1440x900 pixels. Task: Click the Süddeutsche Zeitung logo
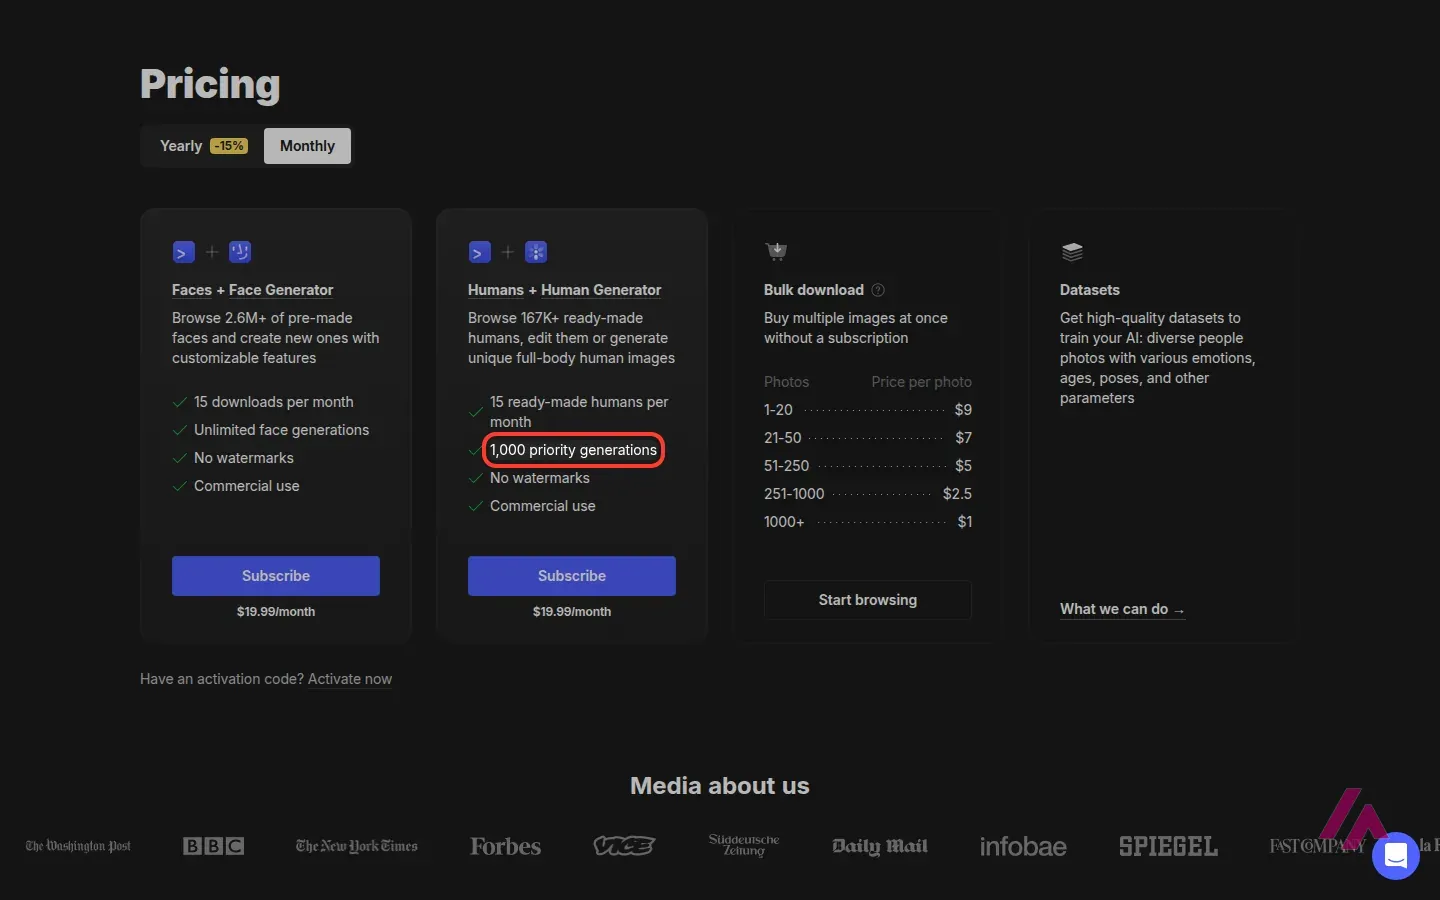(744, 845)
